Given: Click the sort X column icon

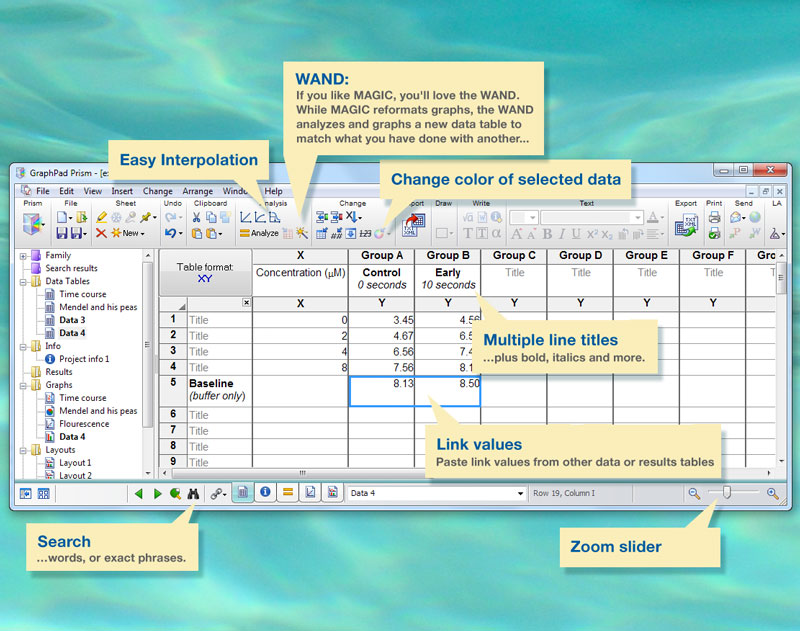Looking at the screenshot, I should click(352, 217).
